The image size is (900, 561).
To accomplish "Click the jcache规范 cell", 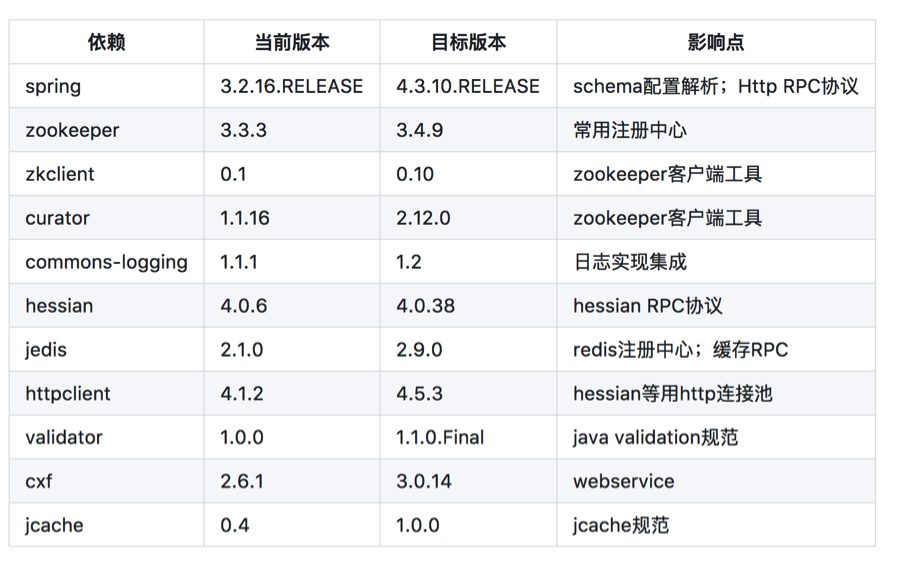I will 716,525.
